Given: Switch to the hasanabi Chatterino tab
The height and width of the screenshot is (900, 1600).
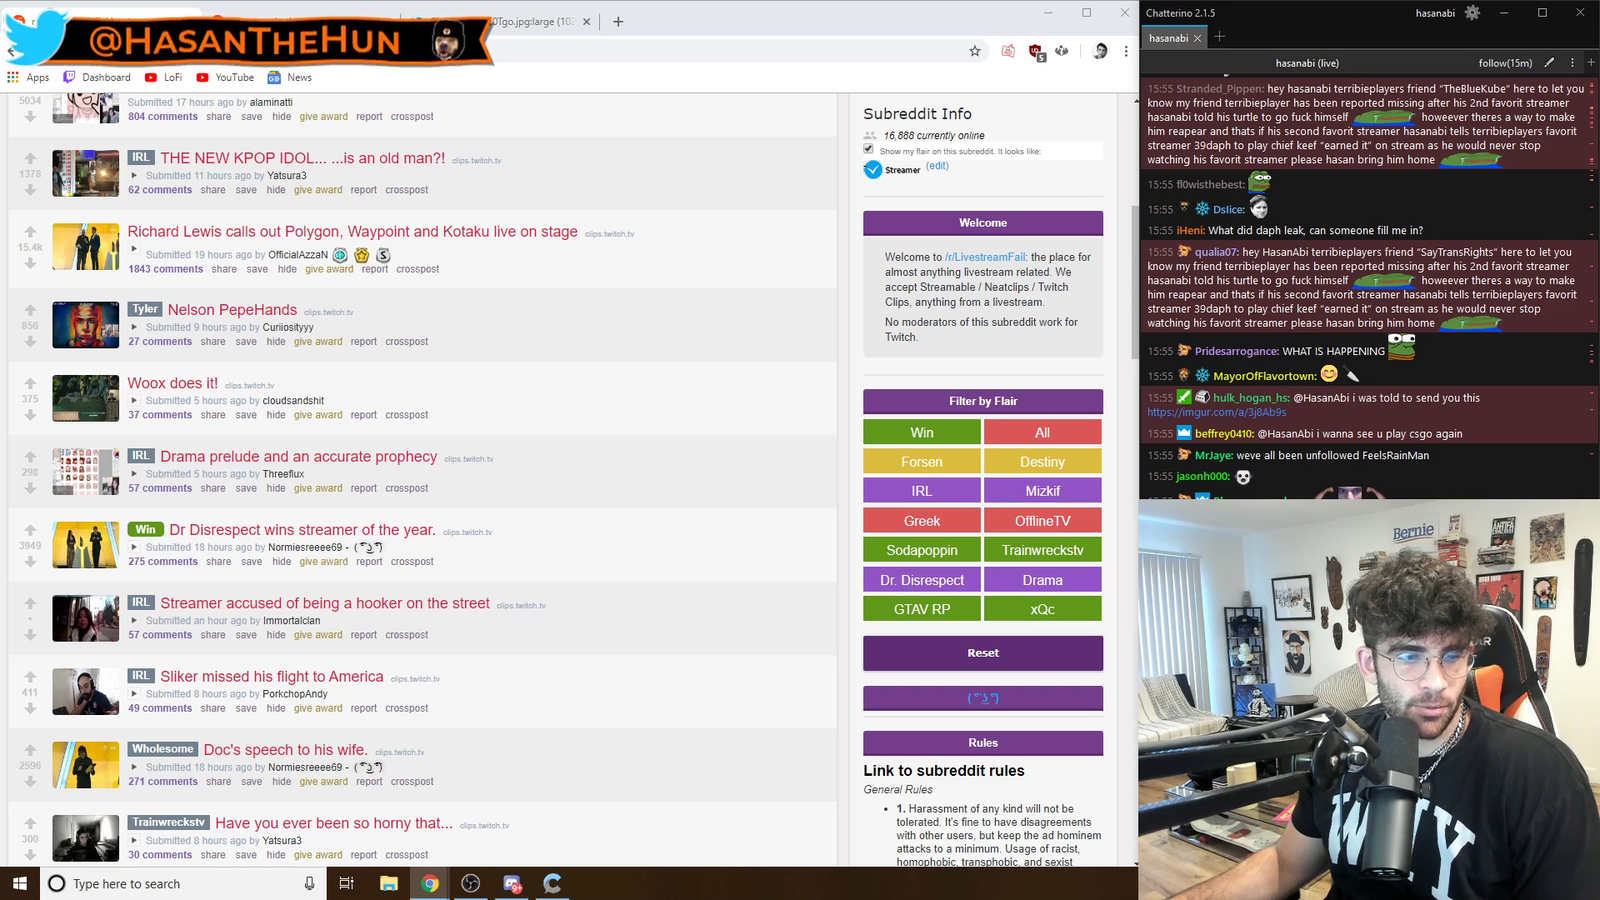Looking at the screenshot, I should [1168, 38].
